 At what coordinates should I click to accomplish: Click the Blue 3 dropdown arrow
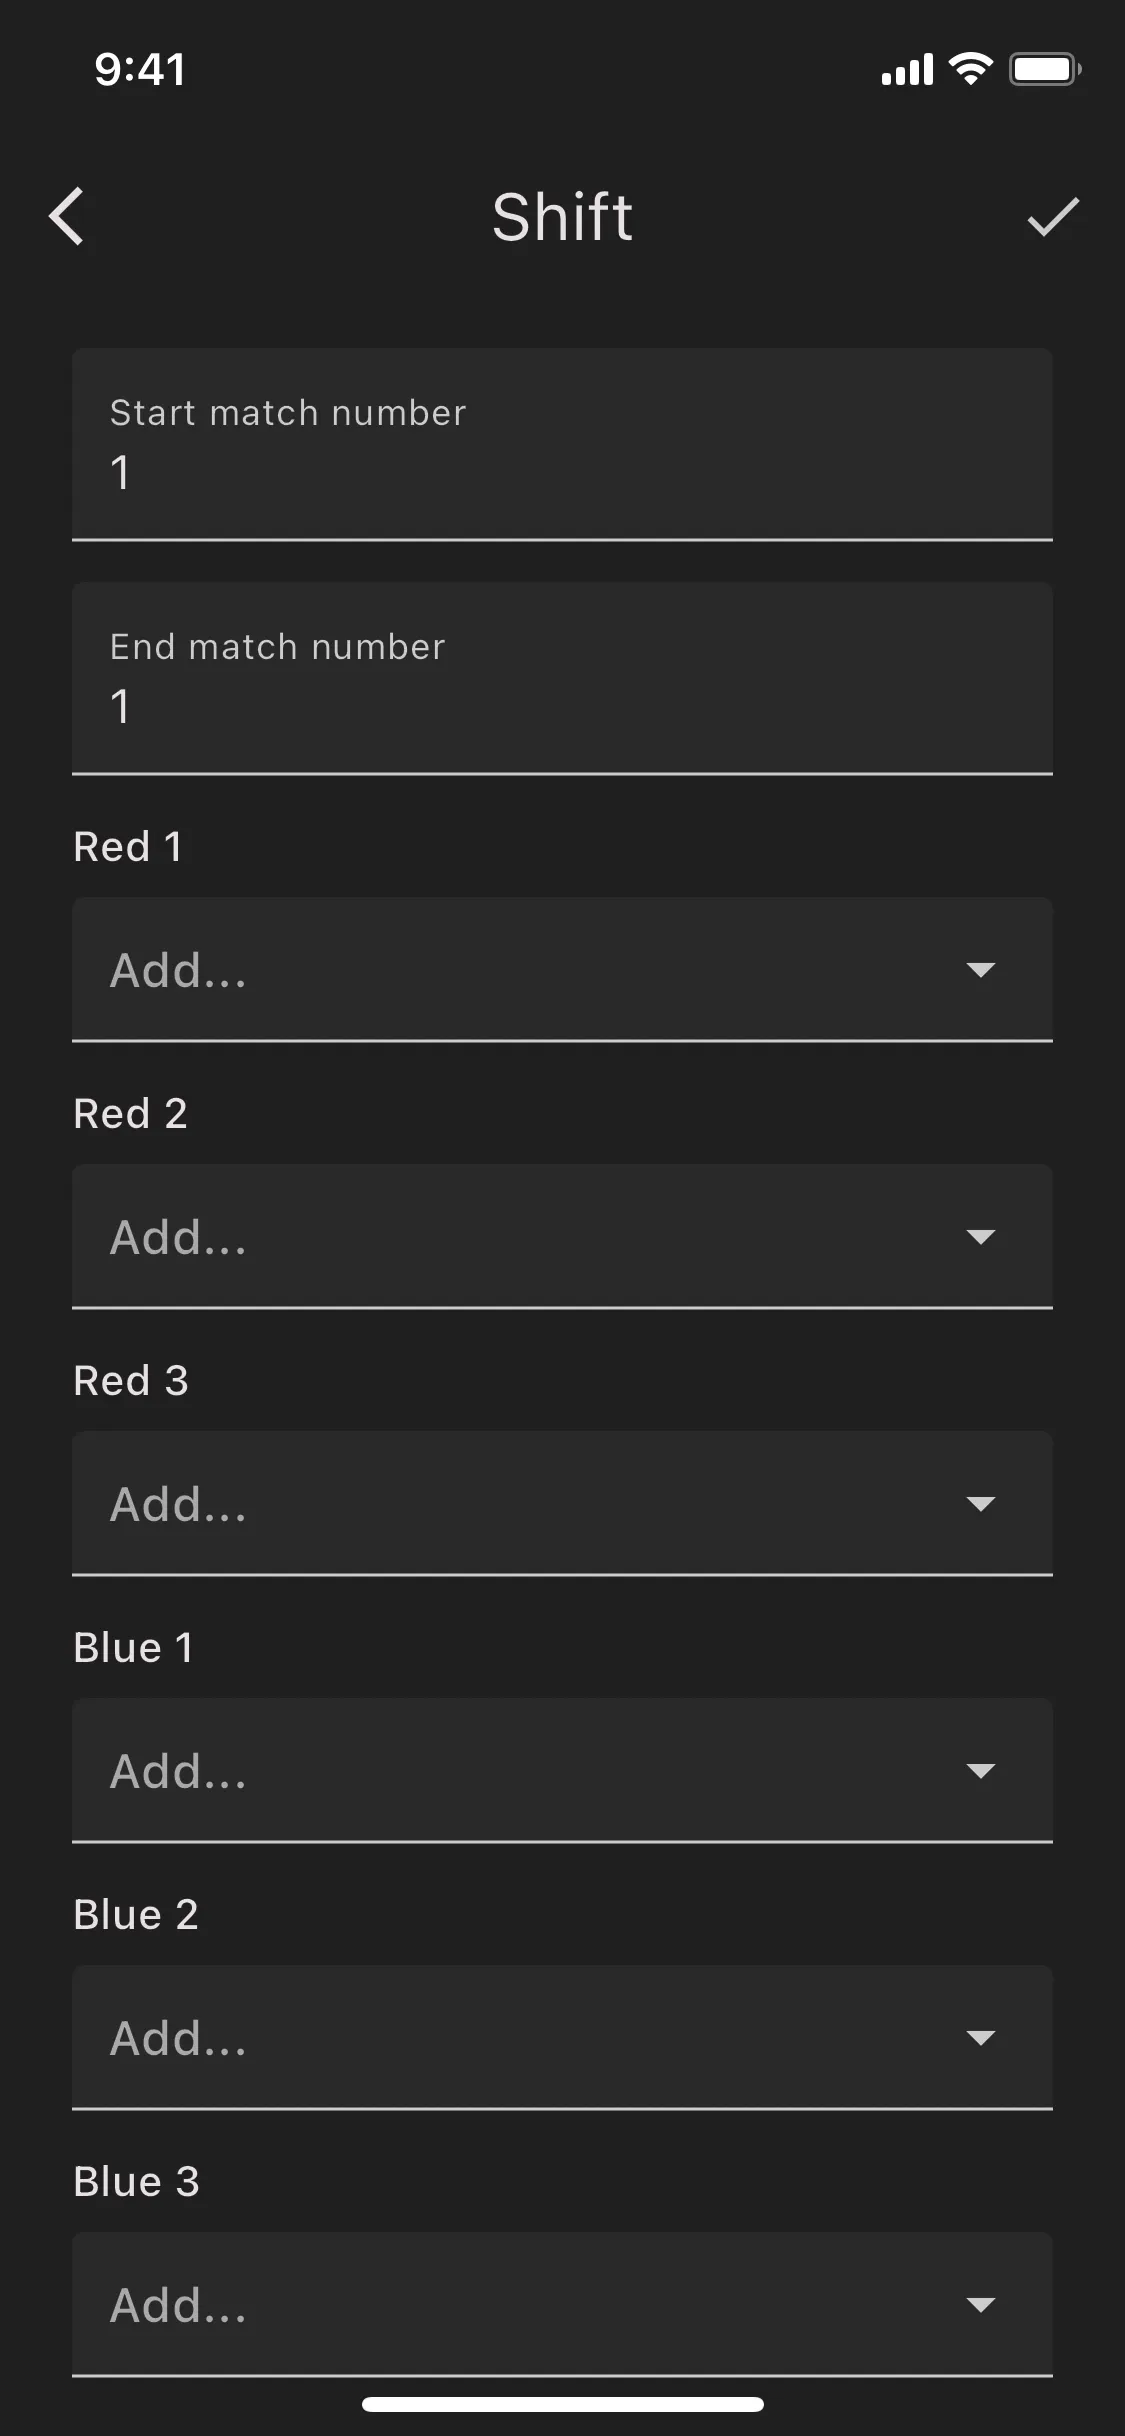tap(980, 2304)
